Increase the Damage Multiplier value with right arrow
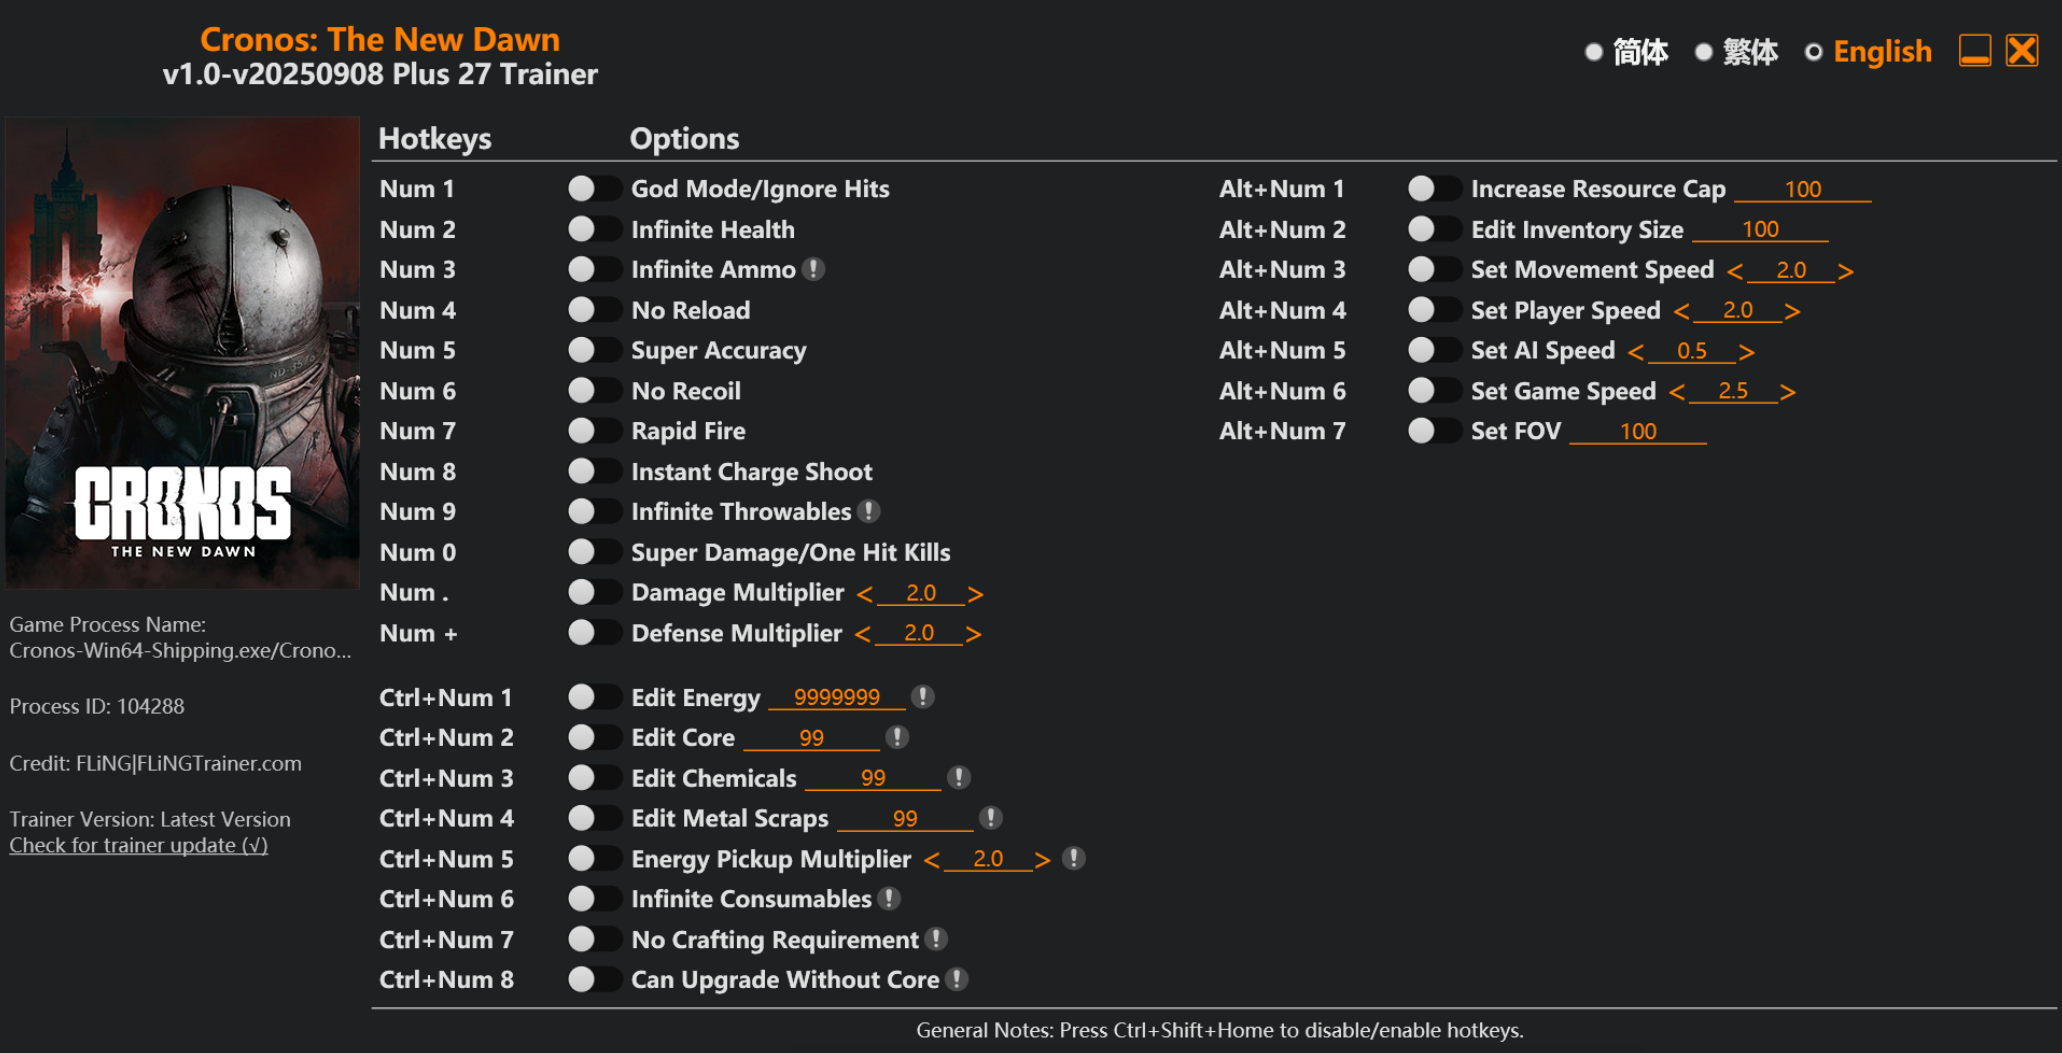 point(976,594)
